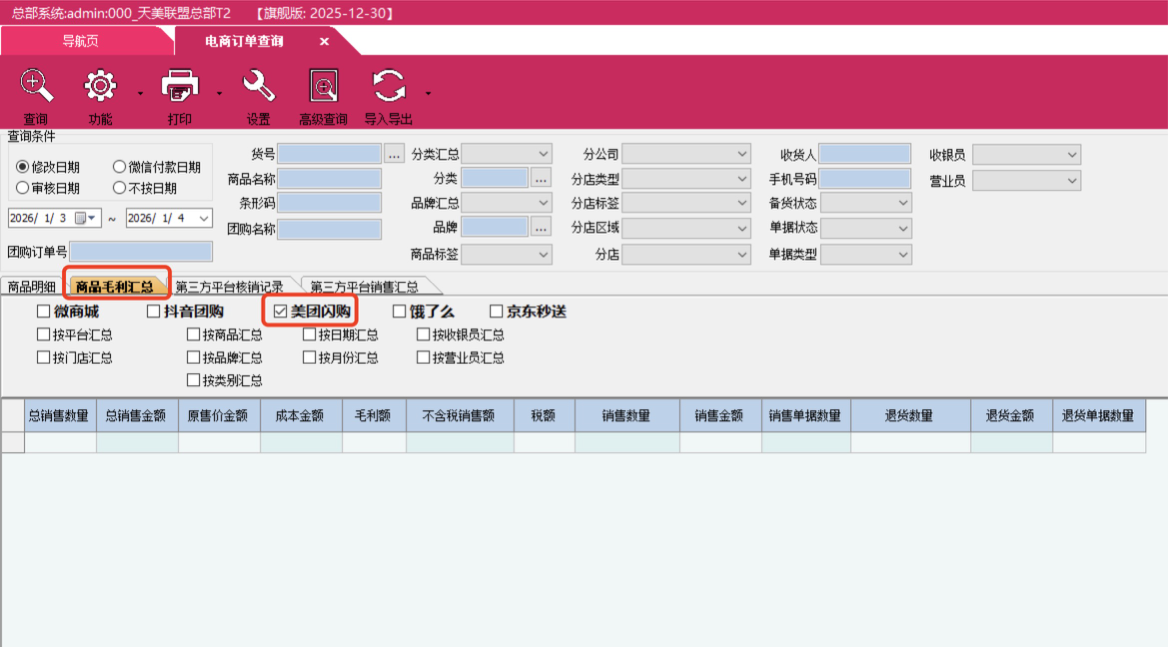This screenshot has height=647, width=1168.
Task: Select the 审核日期 radio button
Action: [x=22, y=188]
